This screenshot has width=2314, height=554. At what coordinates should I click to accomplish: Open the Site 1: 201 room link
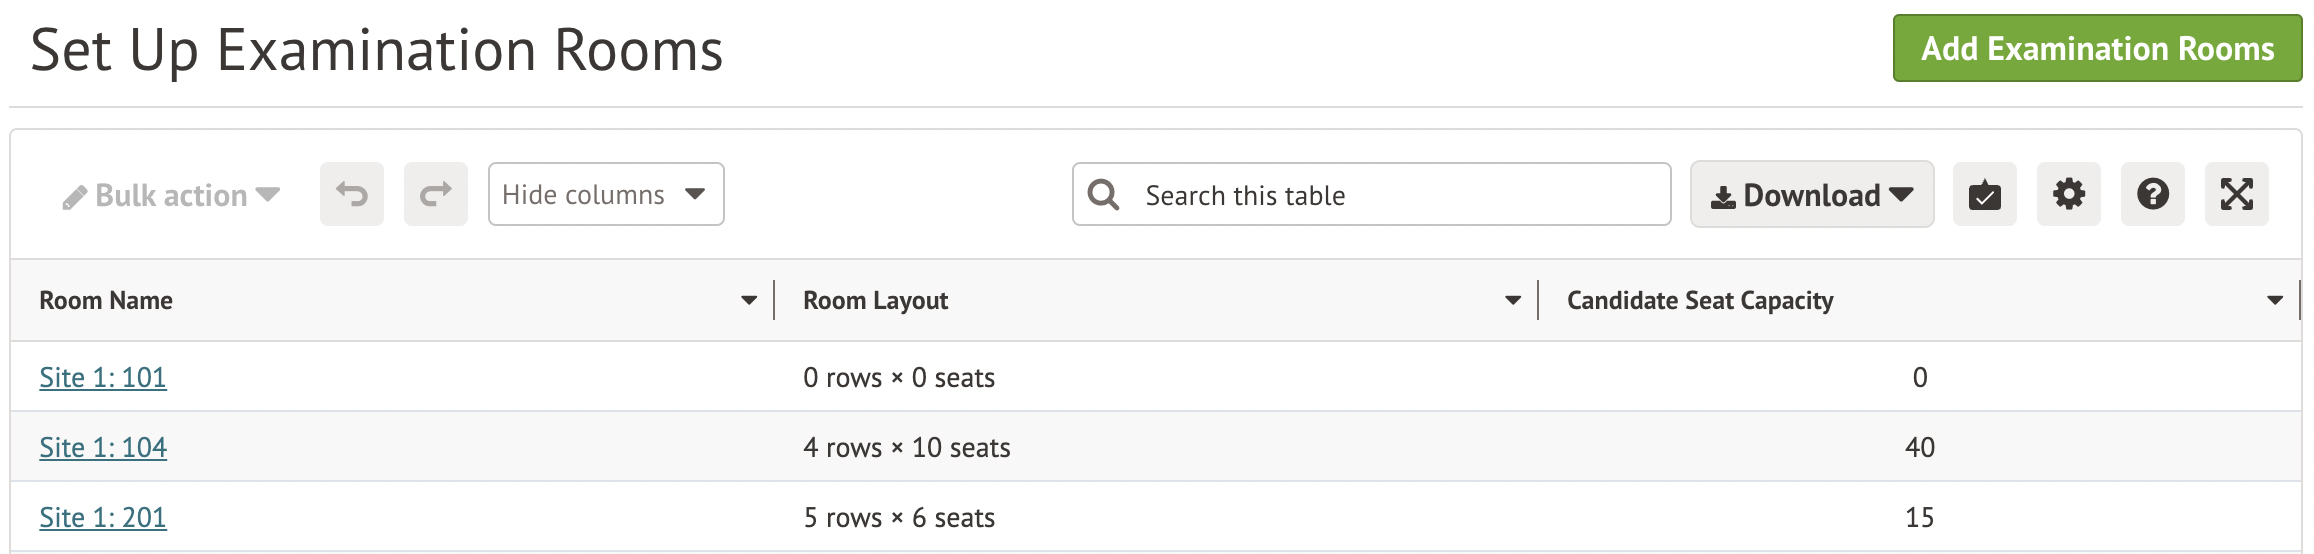click(103, 517)
